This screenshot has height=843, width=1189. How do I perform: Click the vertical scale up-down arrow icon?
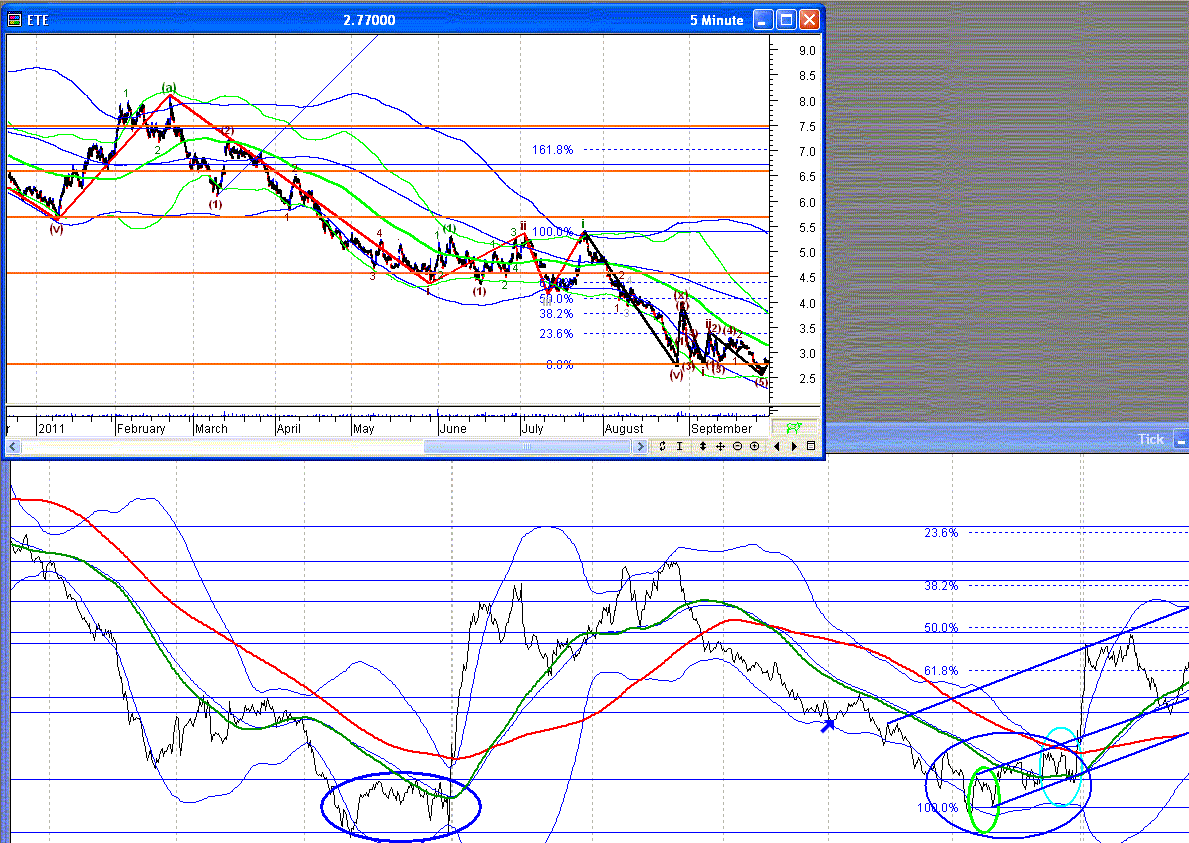coord(702,447)
